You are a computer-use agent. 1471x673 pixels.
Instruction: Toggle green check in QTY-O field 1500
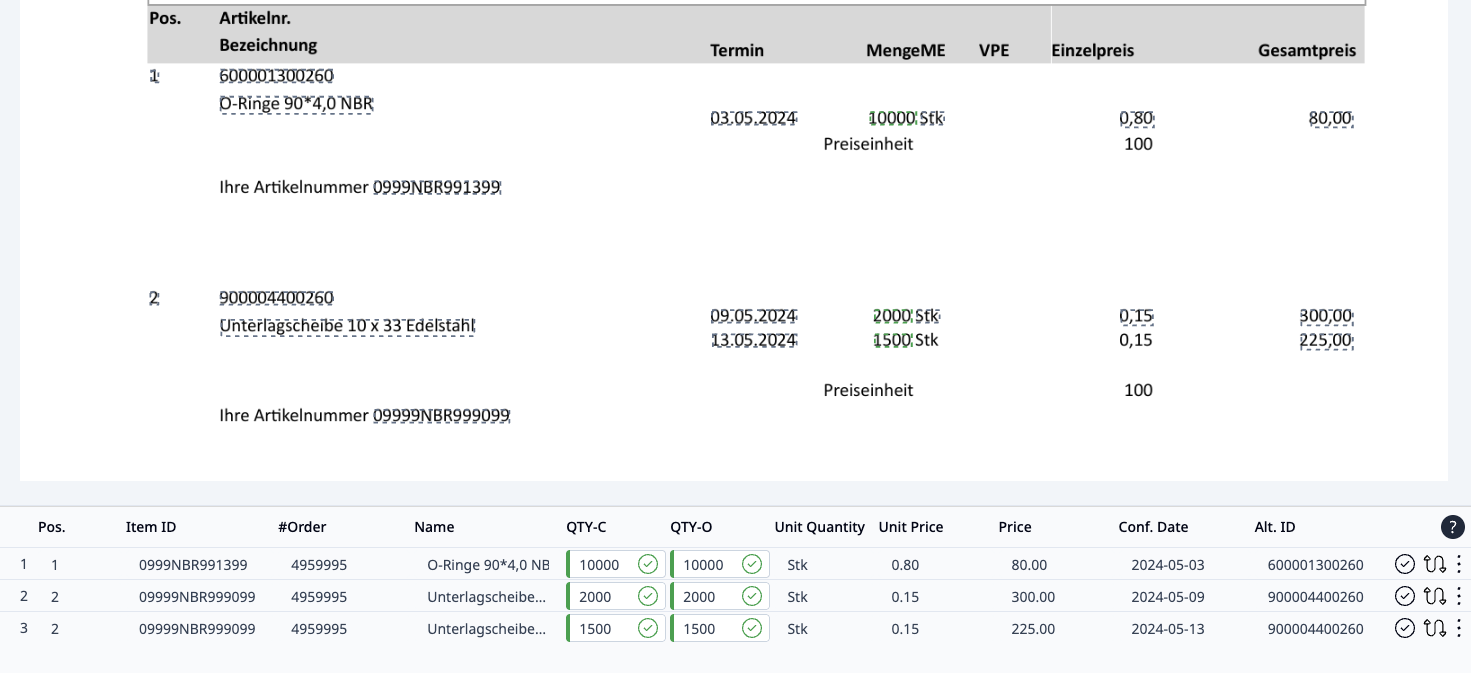pyautogui.click(x=752, y=628)
